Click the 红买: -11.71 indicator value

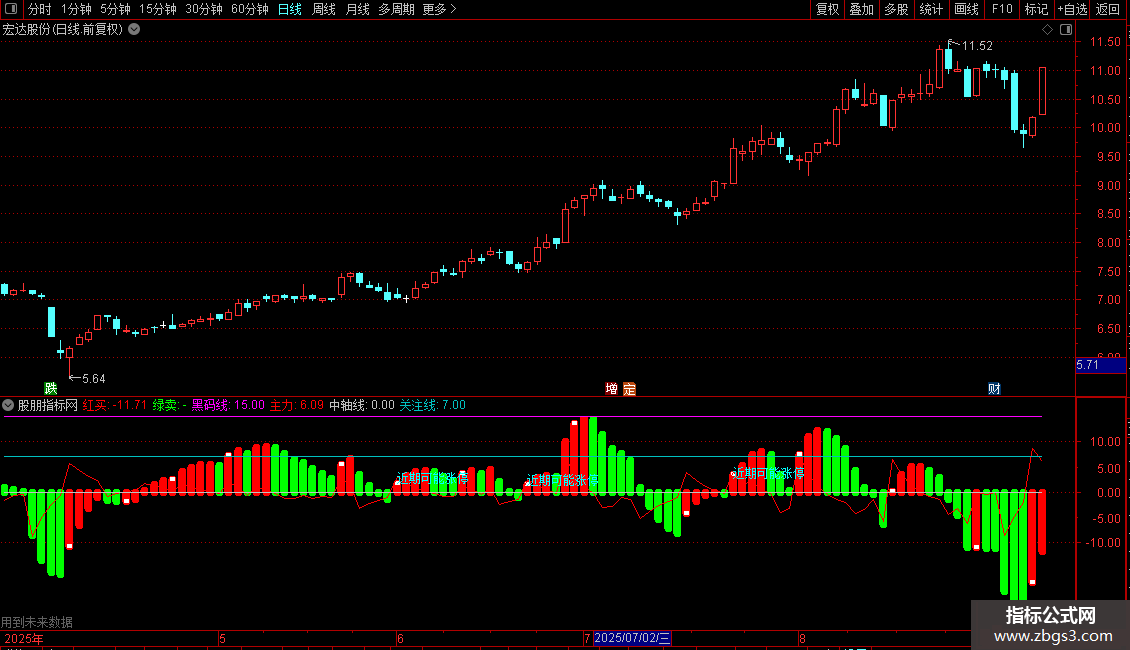point(115,405)
